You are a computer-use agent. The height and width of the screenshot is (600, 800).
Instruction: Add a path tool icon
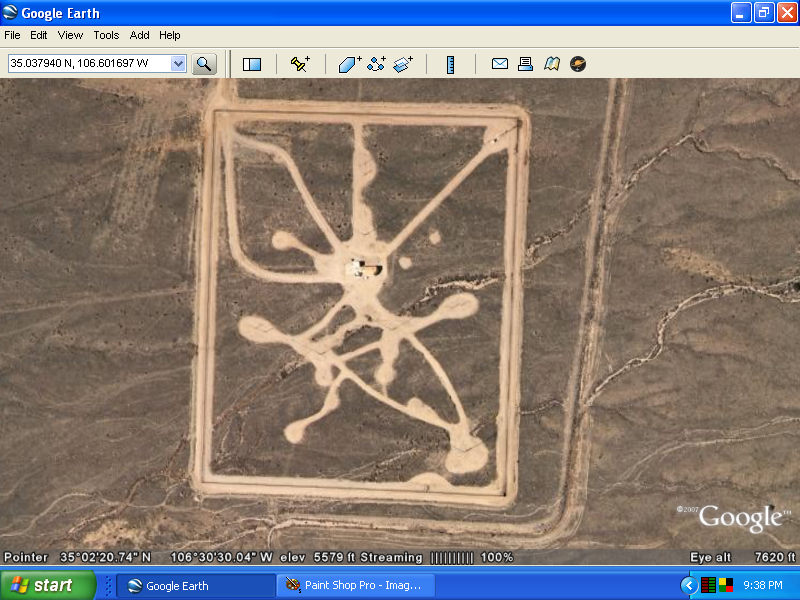click(x=377, y=64)
